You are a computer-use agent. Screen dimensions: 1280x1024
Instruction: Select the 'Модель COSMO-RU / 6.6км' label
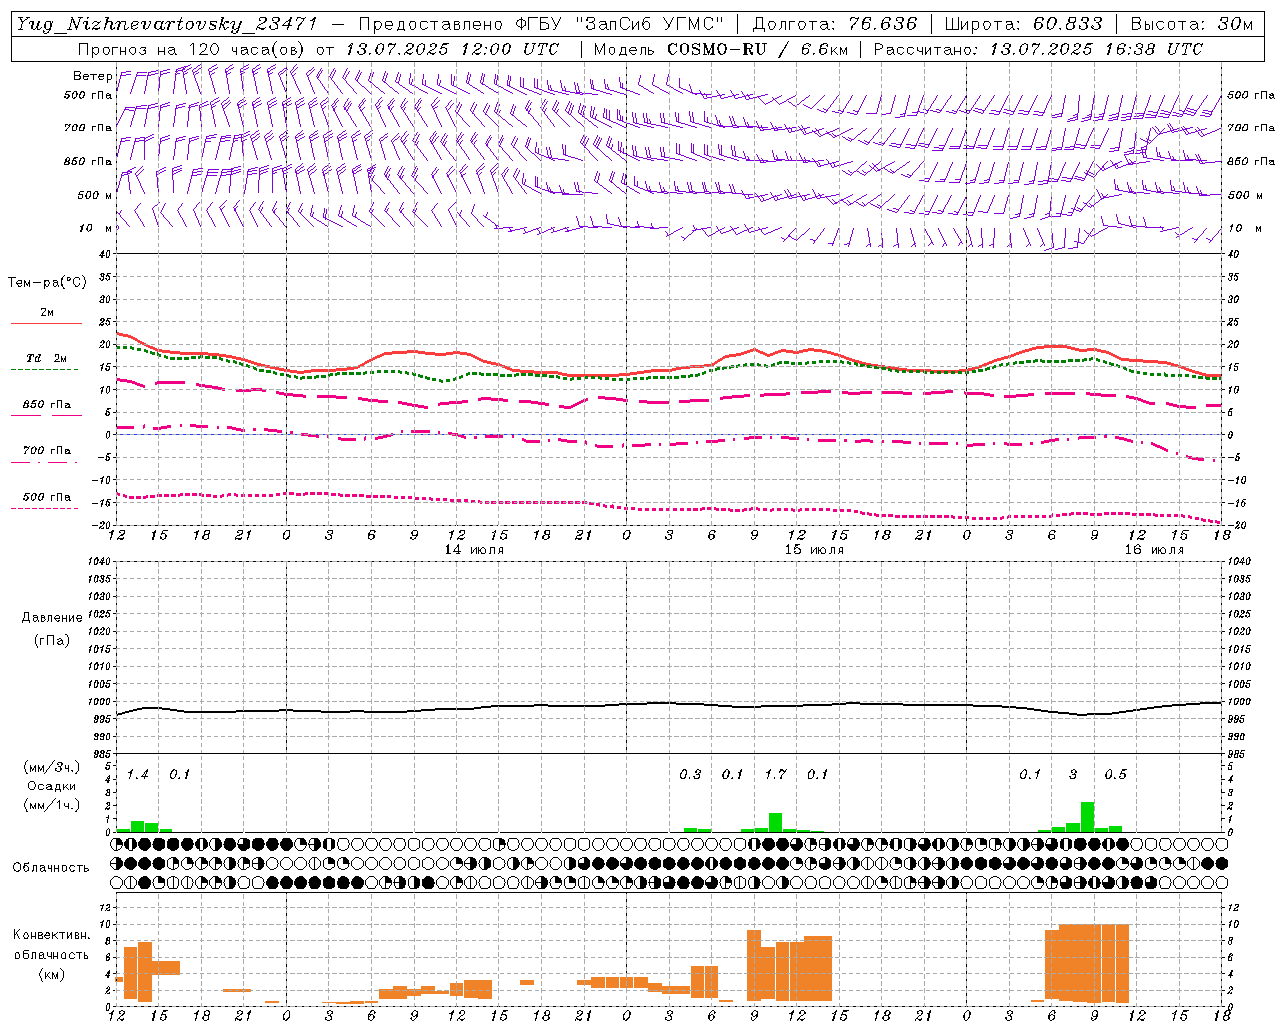(x=721, y=49)
